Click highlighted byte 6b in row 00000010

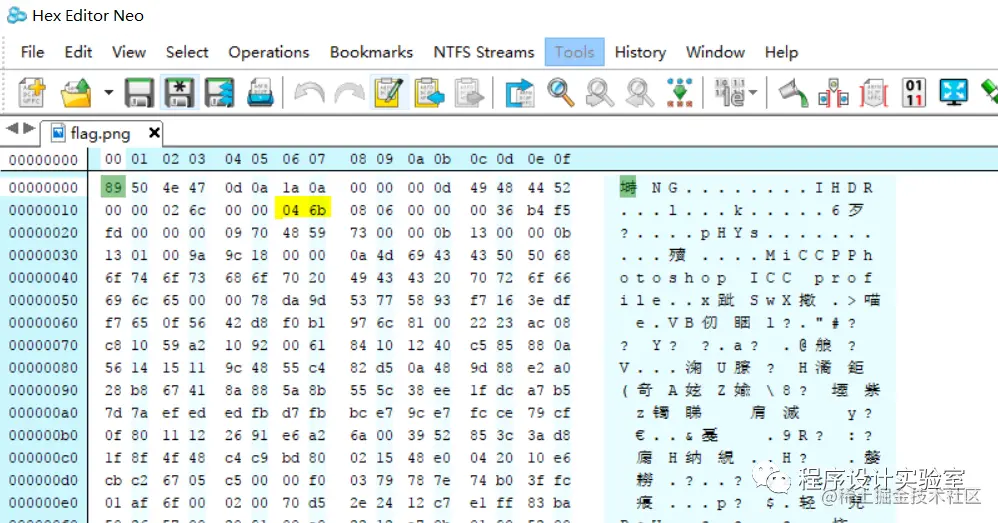[317, 211]
